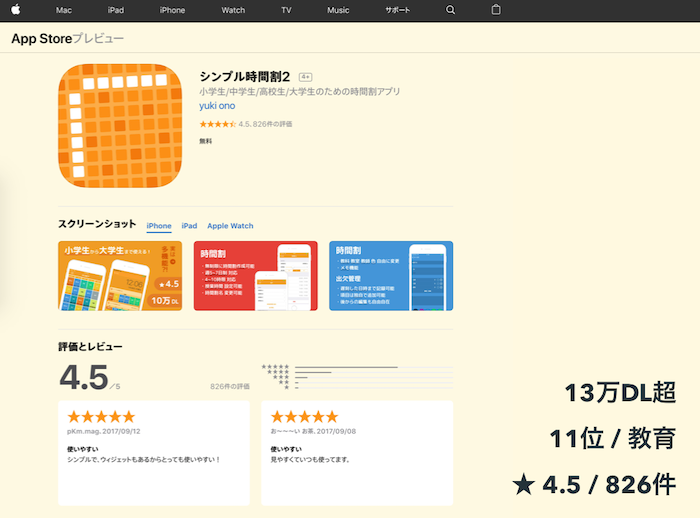The width and height of the screenshot is (700, 518).
Task: Click the プレビュー label next to App Store
Action: (x=98, y=39)
